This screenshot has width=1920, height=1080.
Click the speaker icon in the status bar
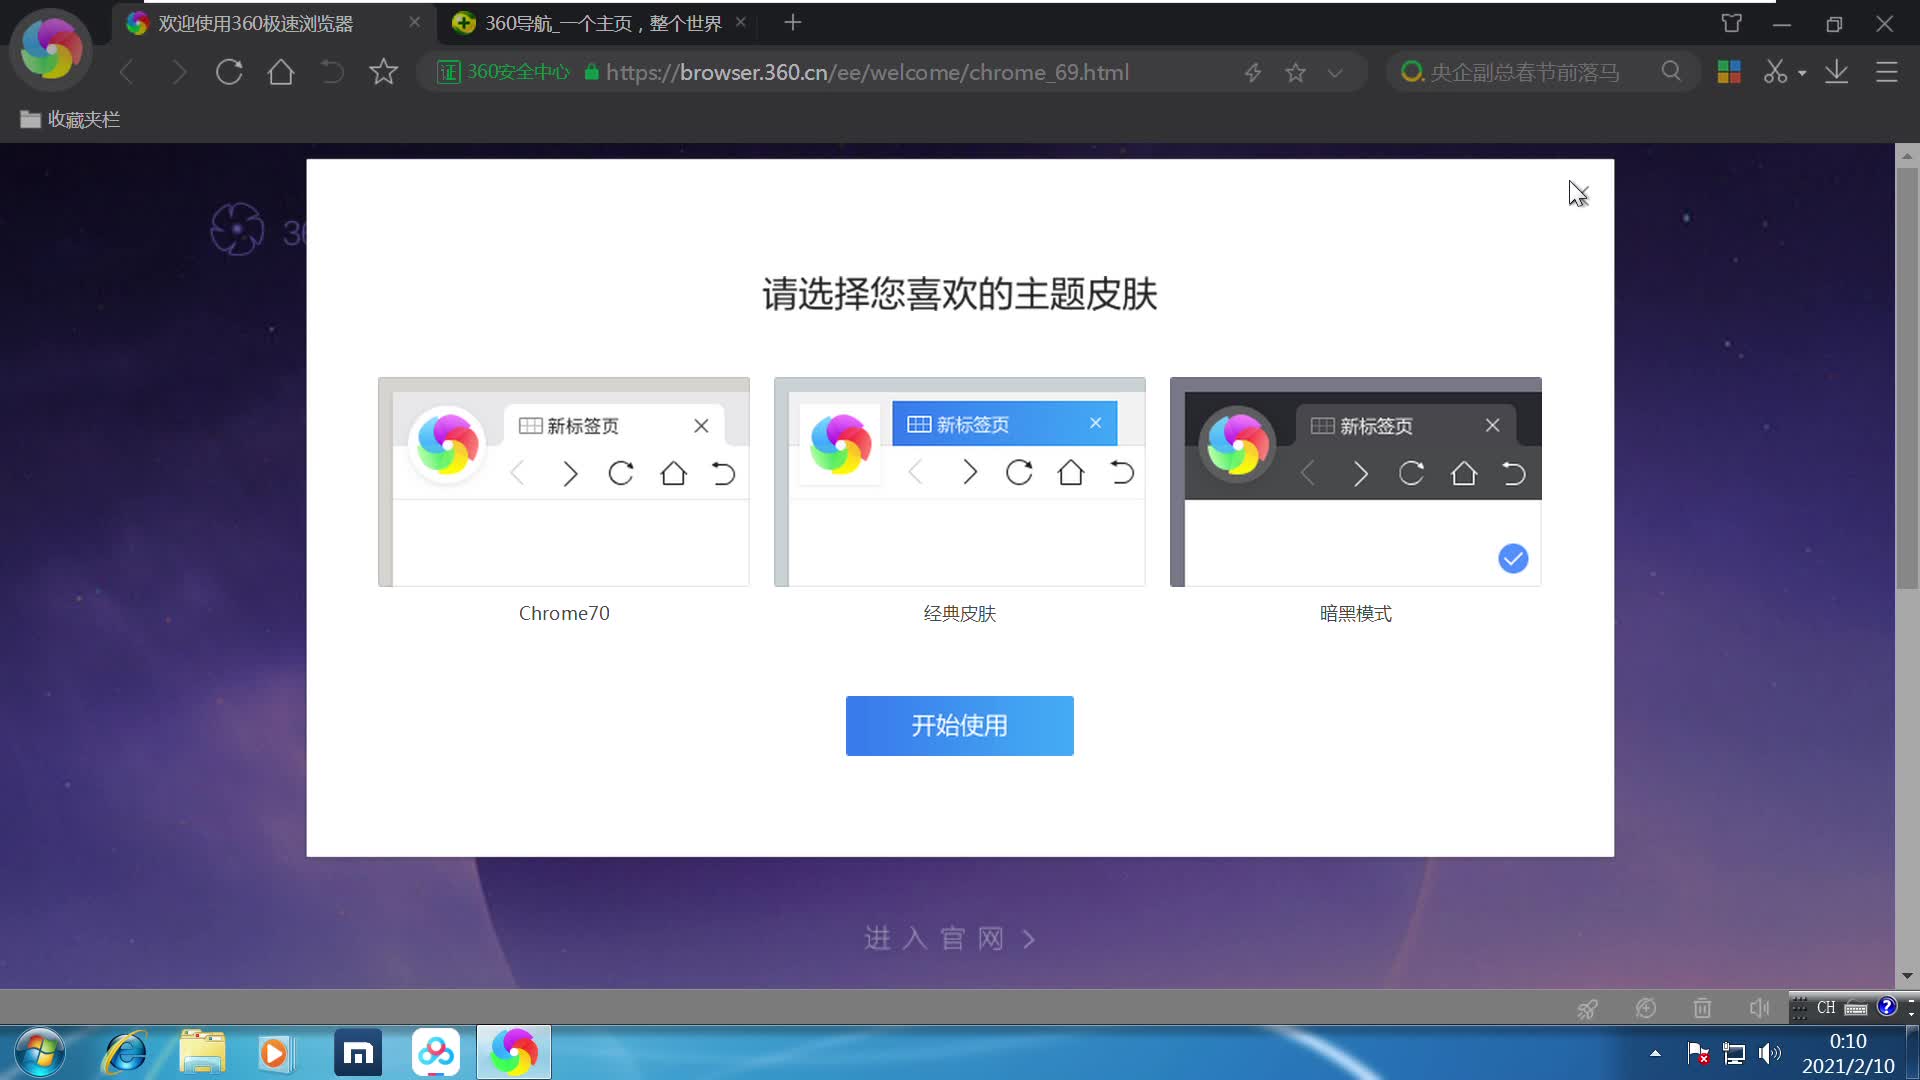click(x=1760, y=1008)
